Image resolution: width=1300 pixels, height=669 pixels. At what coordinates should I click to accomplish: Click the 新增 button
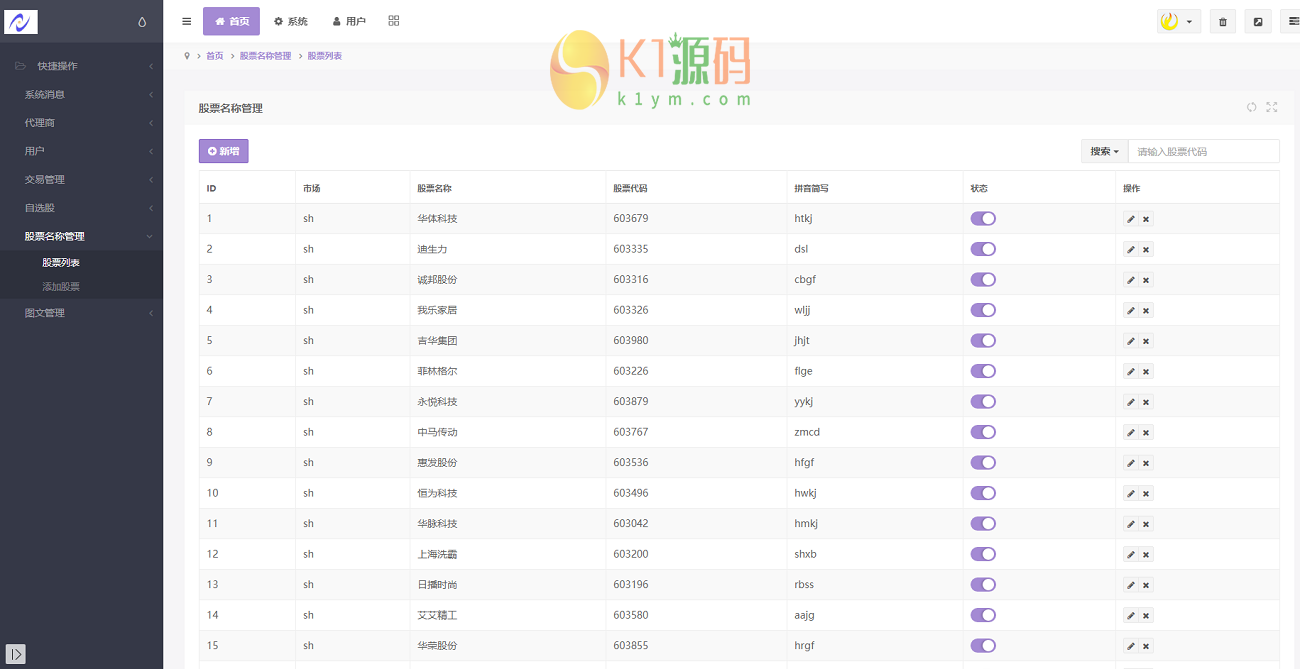click(223, 151)
